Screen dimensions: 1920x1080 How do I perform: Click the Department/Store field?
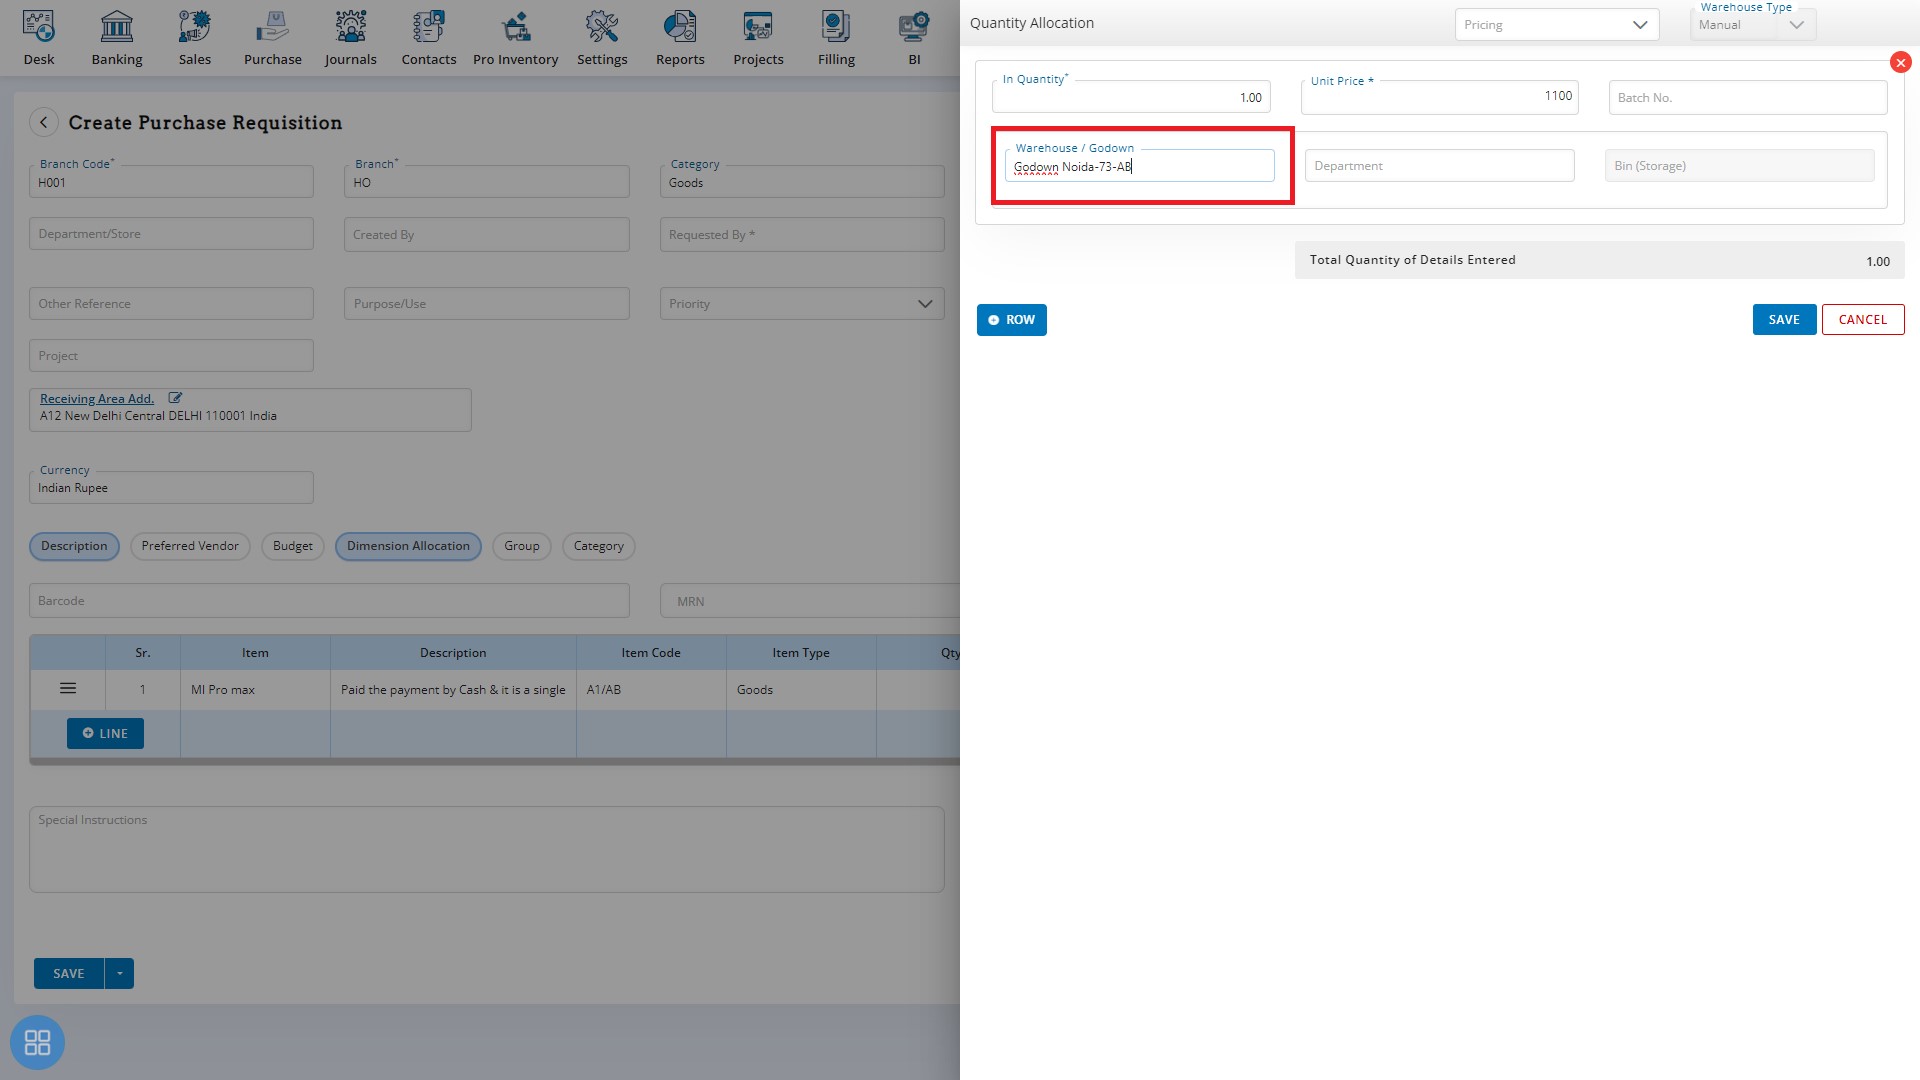[x=171, y=234]
